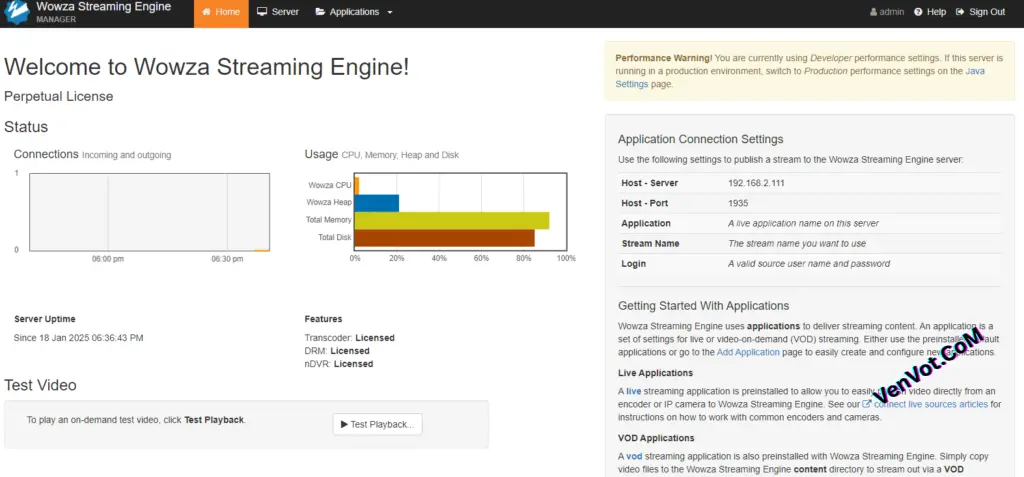The image size is (1024, 477).
Task: Open the Server tab
Action: tap(278, 12)
